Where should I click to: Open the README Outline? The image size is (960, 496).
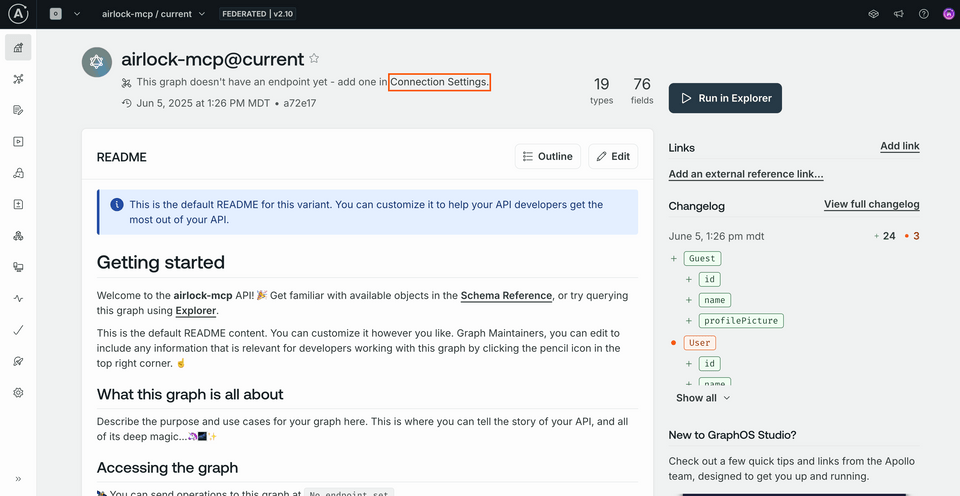pyautogui.click(x=547, y=156)
